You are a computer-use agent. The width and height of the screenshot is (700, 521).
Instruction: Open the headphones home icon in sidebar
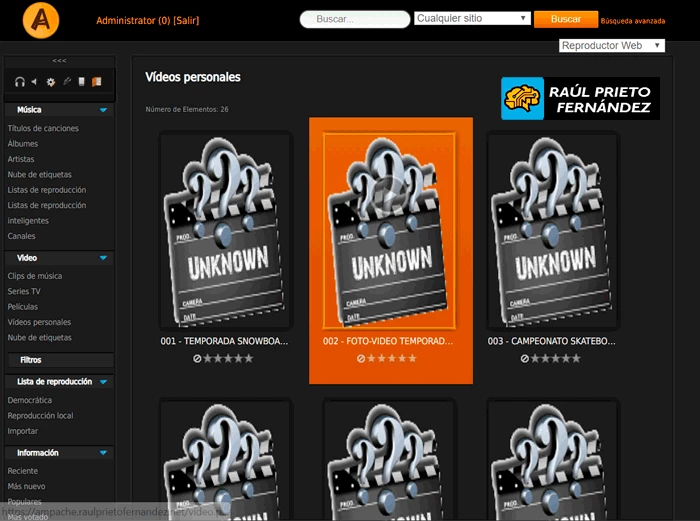point(20,82)
